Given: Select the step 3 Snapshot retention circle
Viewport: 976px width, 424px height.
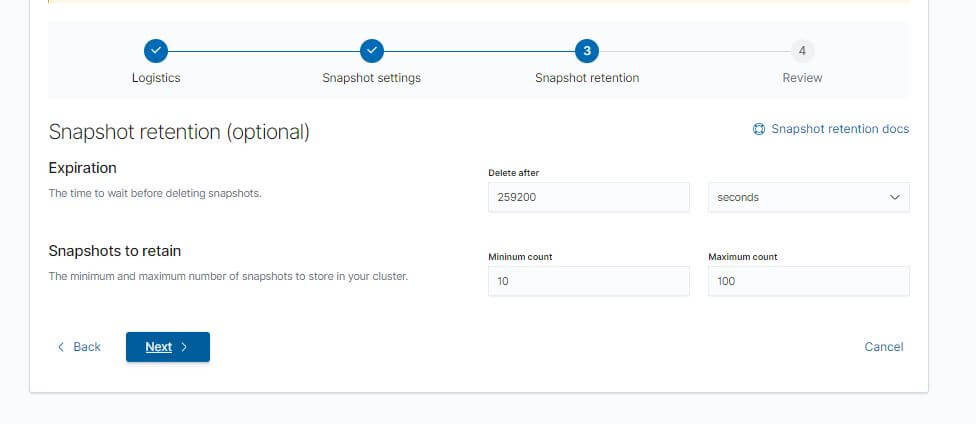Looking at the screenshot, I should pyautogui.click(x=587, y=51).
